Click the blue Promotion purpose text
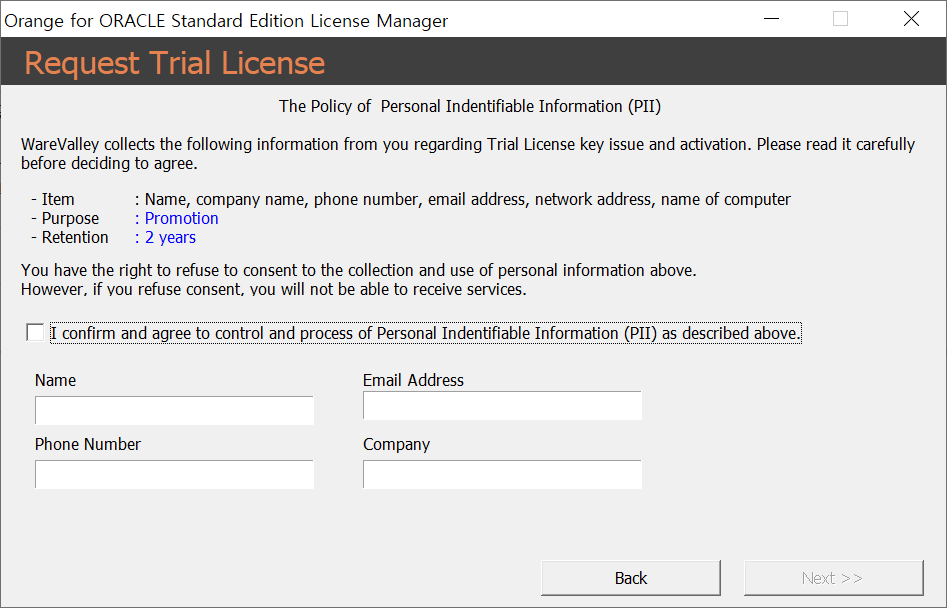 (181, 218)
